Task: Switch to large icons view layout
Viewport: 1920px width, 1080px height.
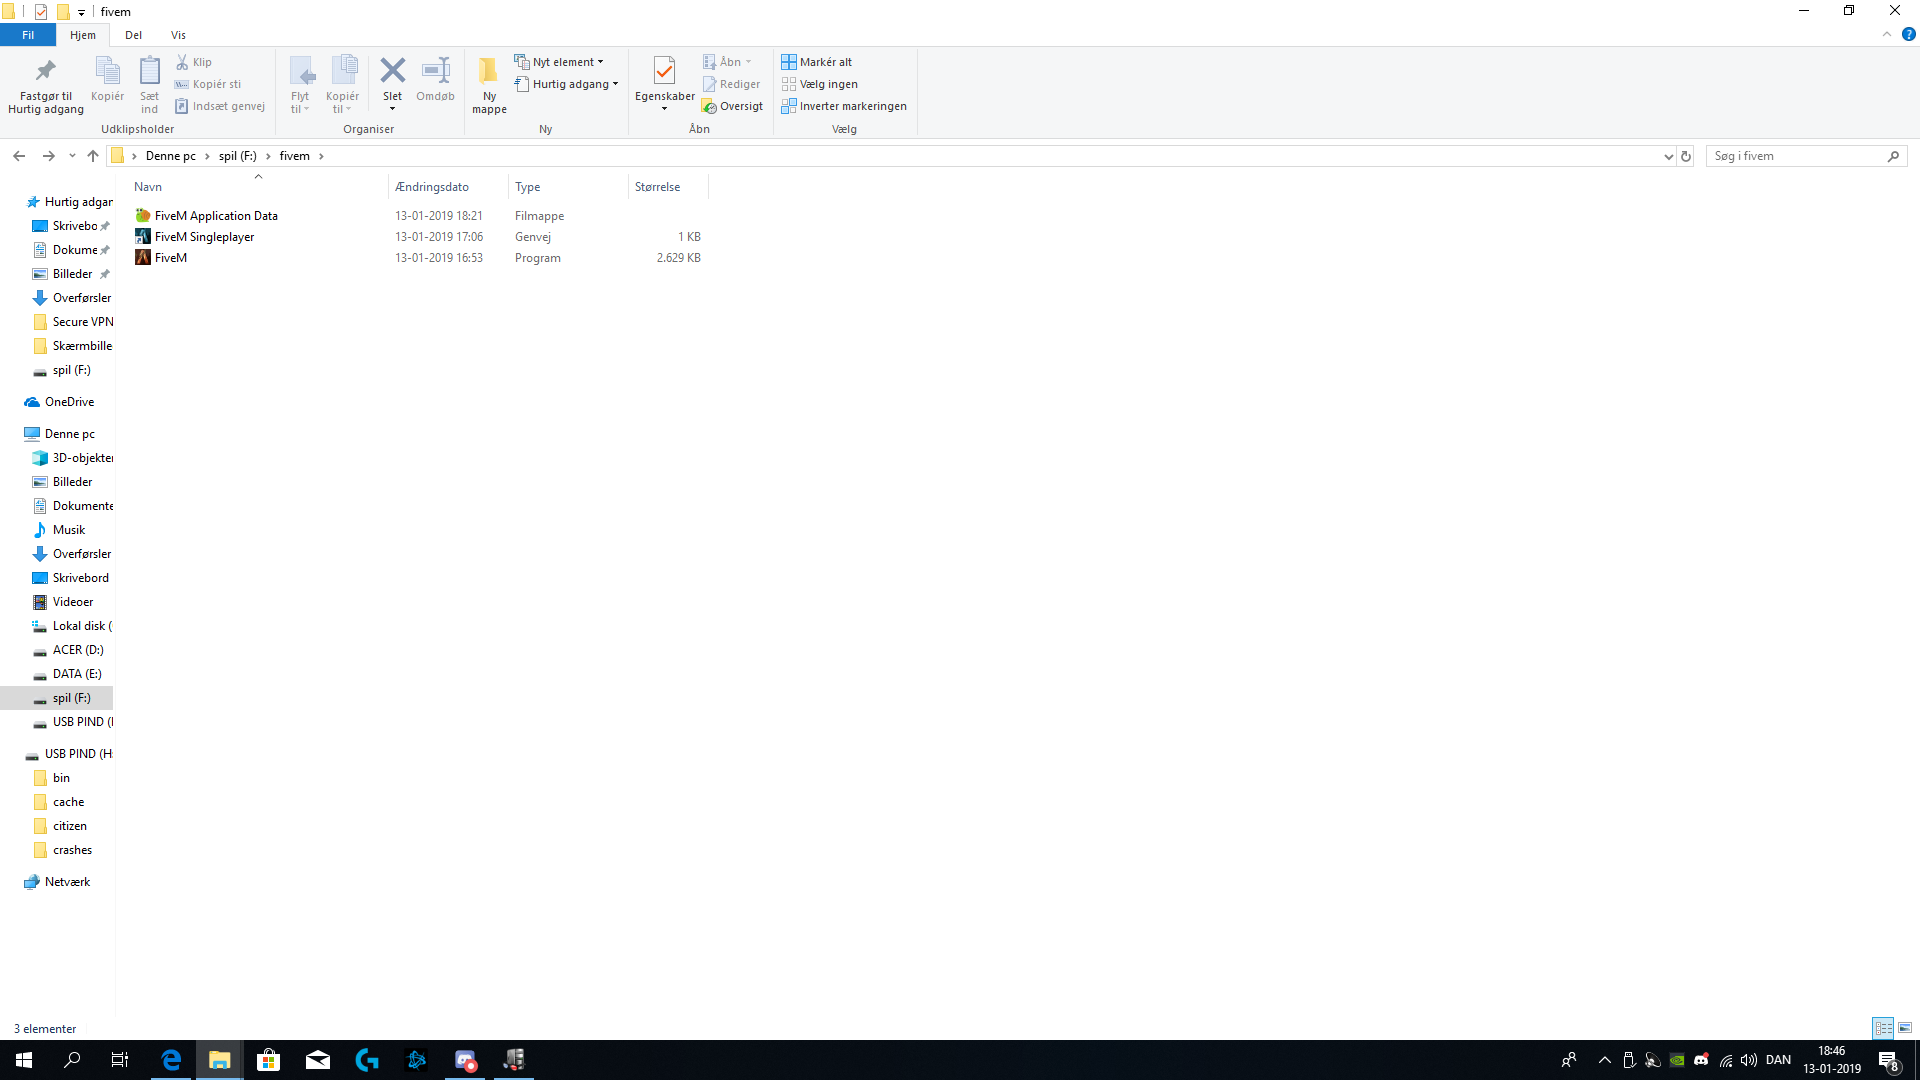Action: click(x=1905, y=1028)
